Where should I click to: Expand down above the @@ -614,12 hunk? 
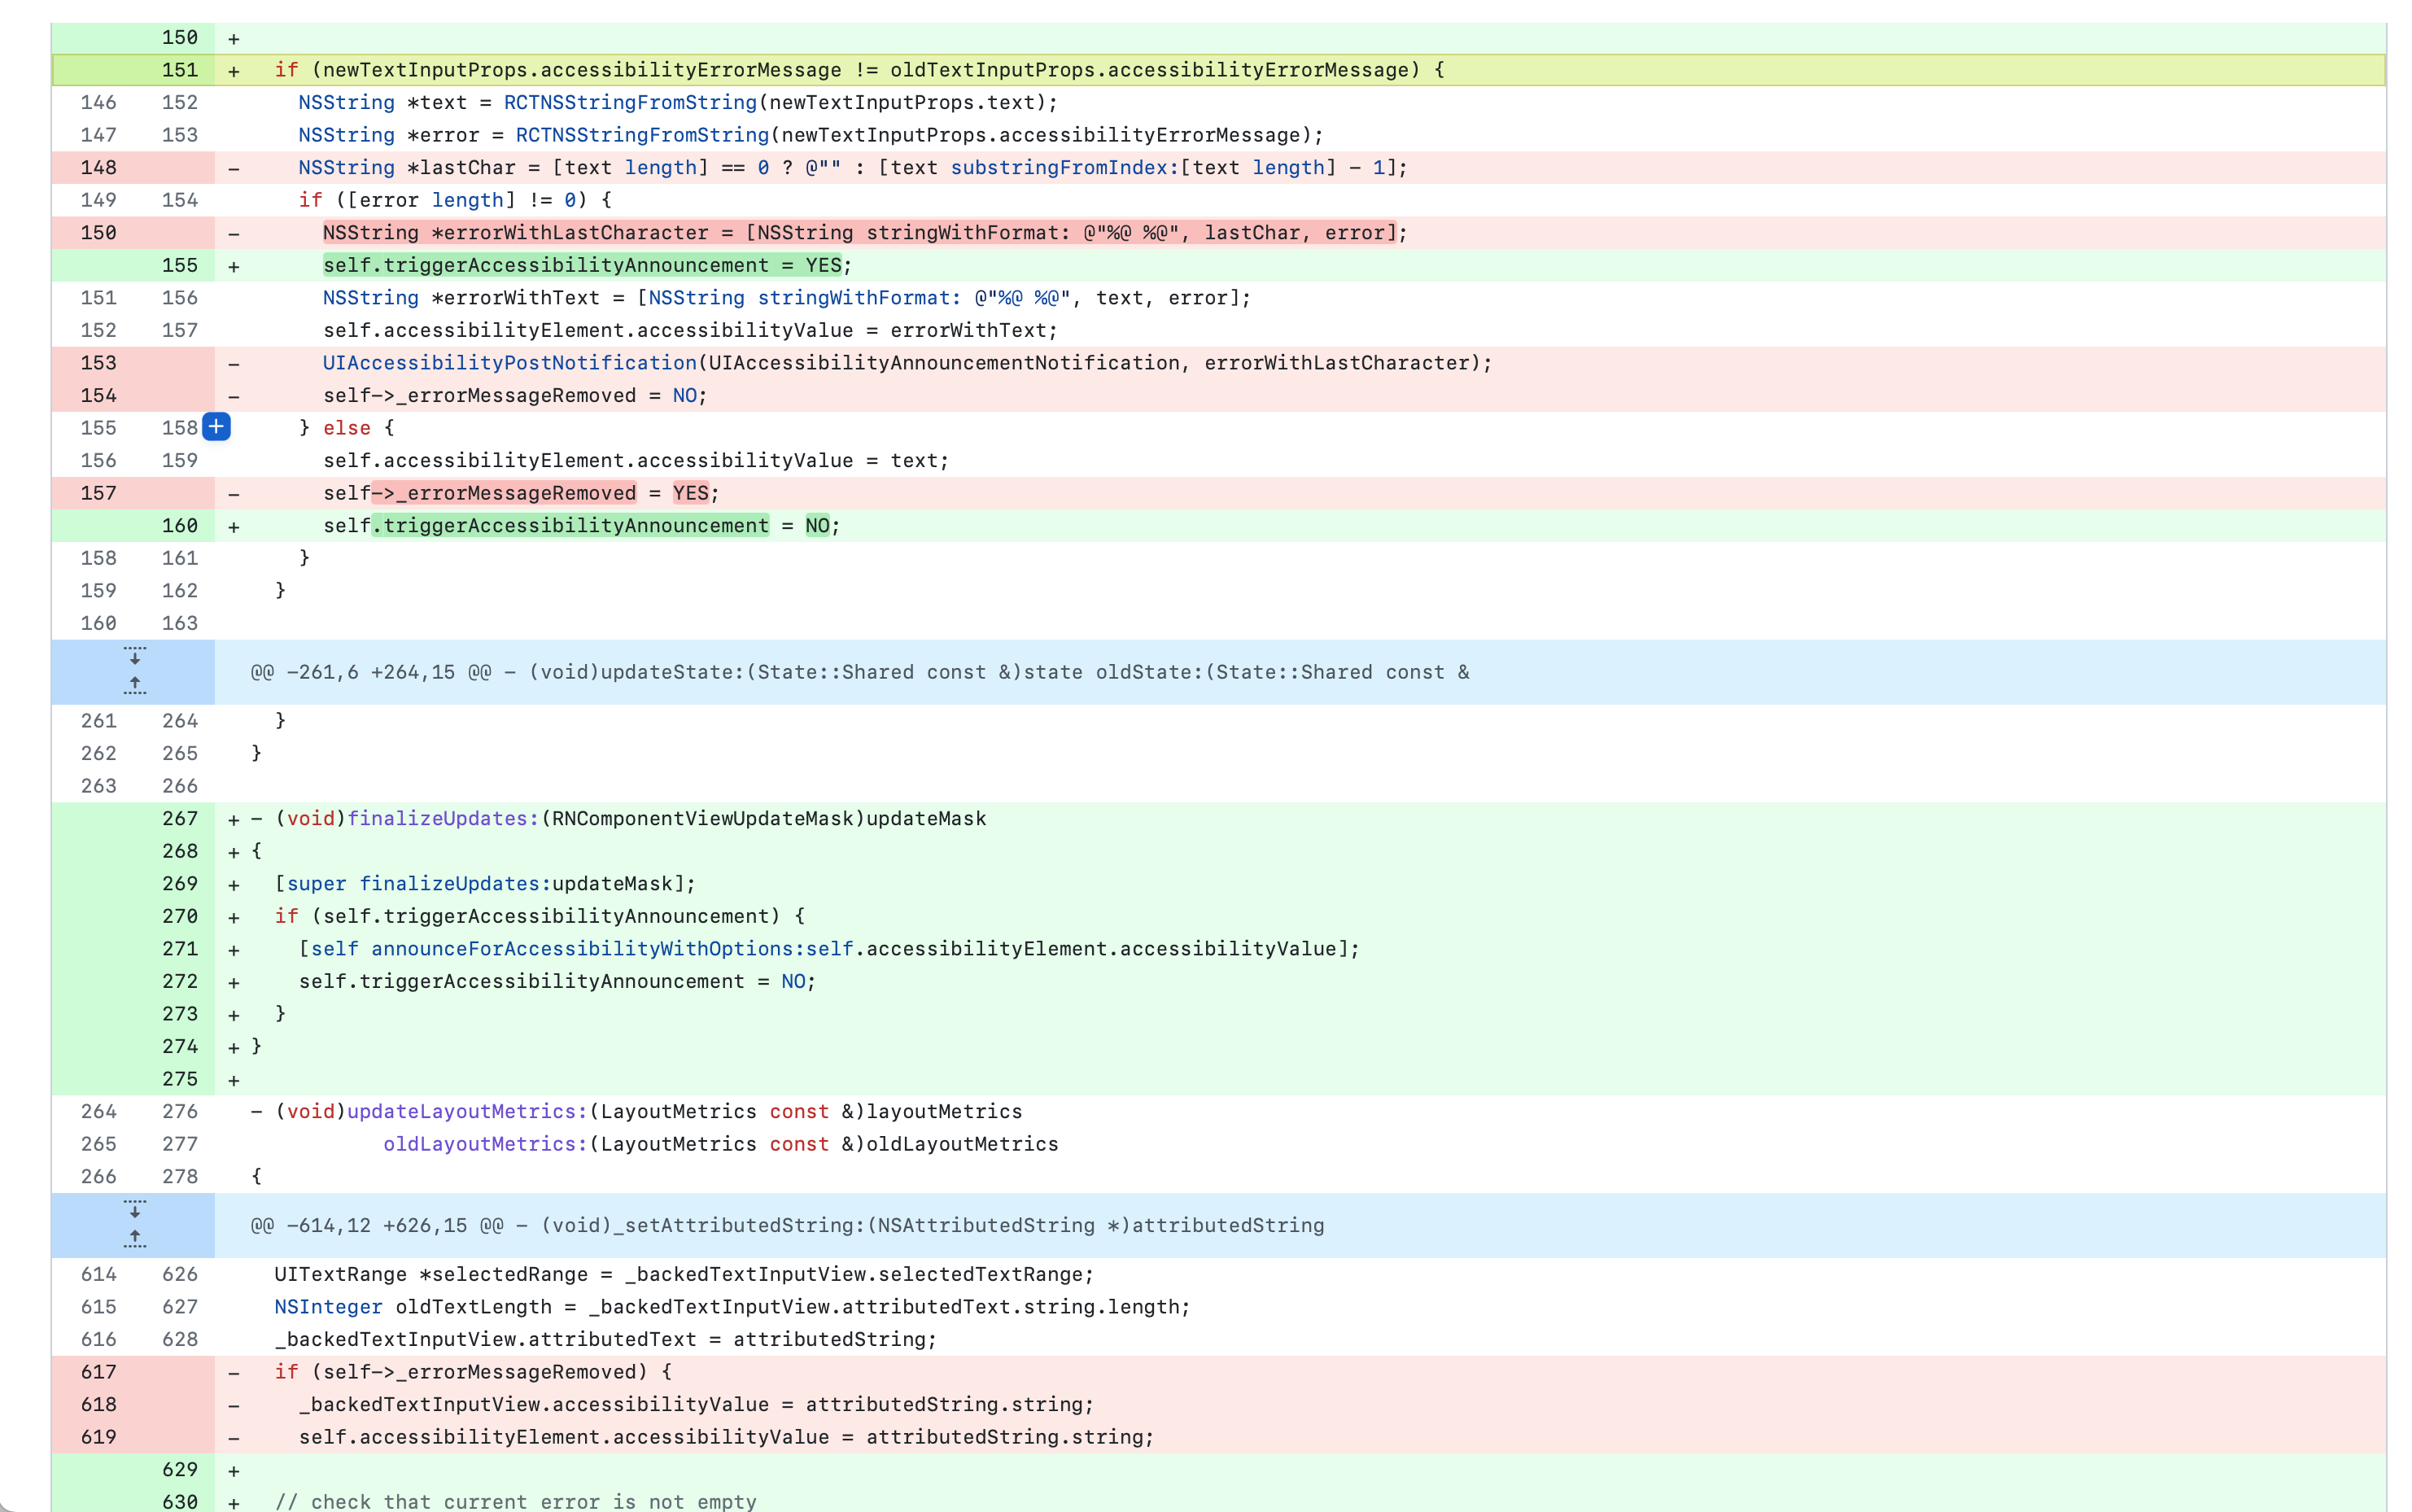coord(135,1210)
